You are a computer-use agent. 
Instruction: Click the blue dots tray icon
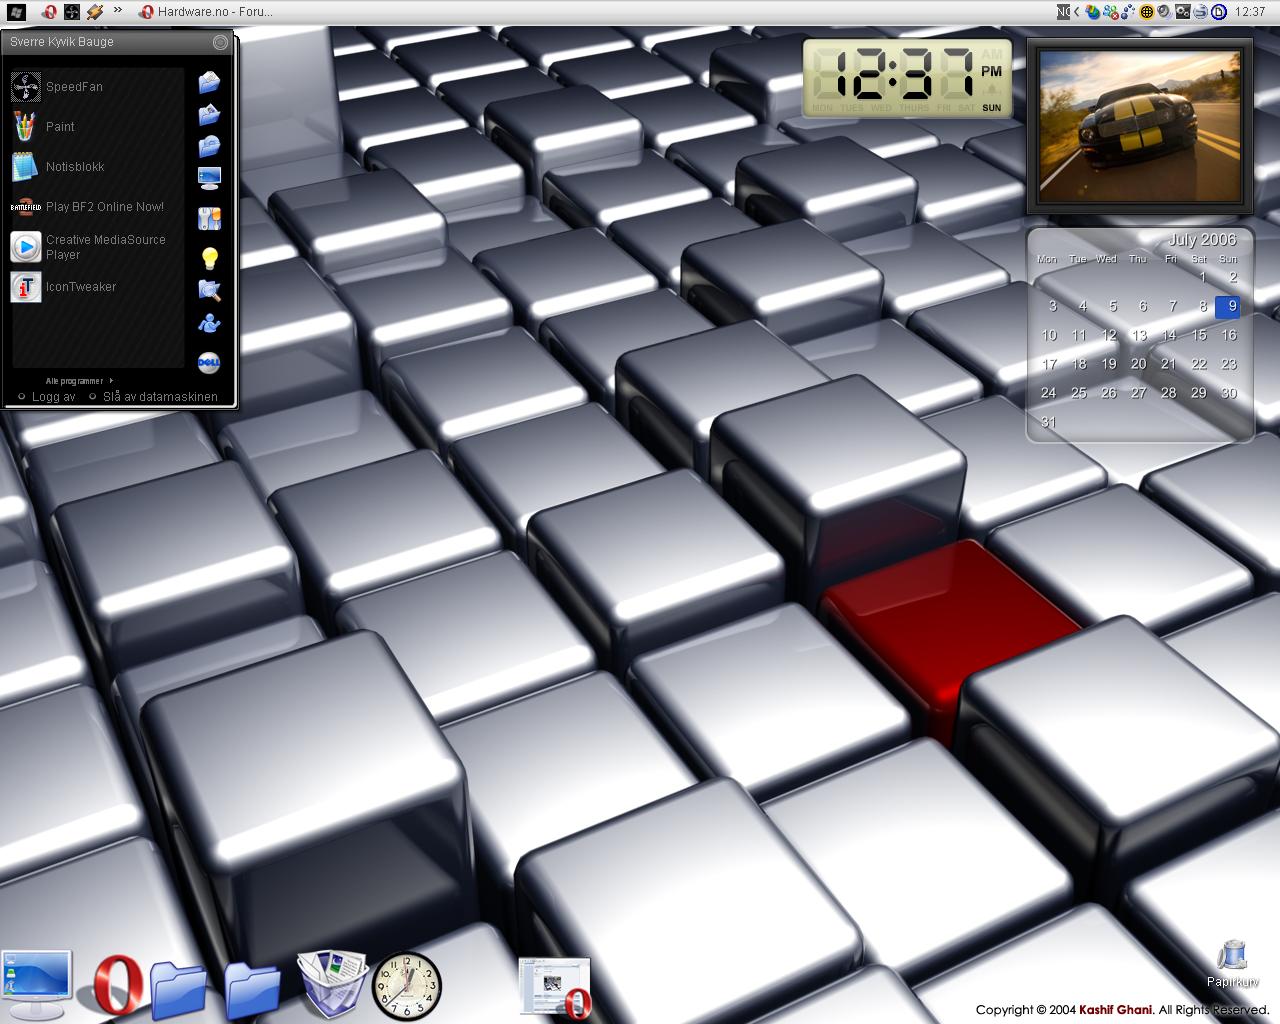(1127, 12)
